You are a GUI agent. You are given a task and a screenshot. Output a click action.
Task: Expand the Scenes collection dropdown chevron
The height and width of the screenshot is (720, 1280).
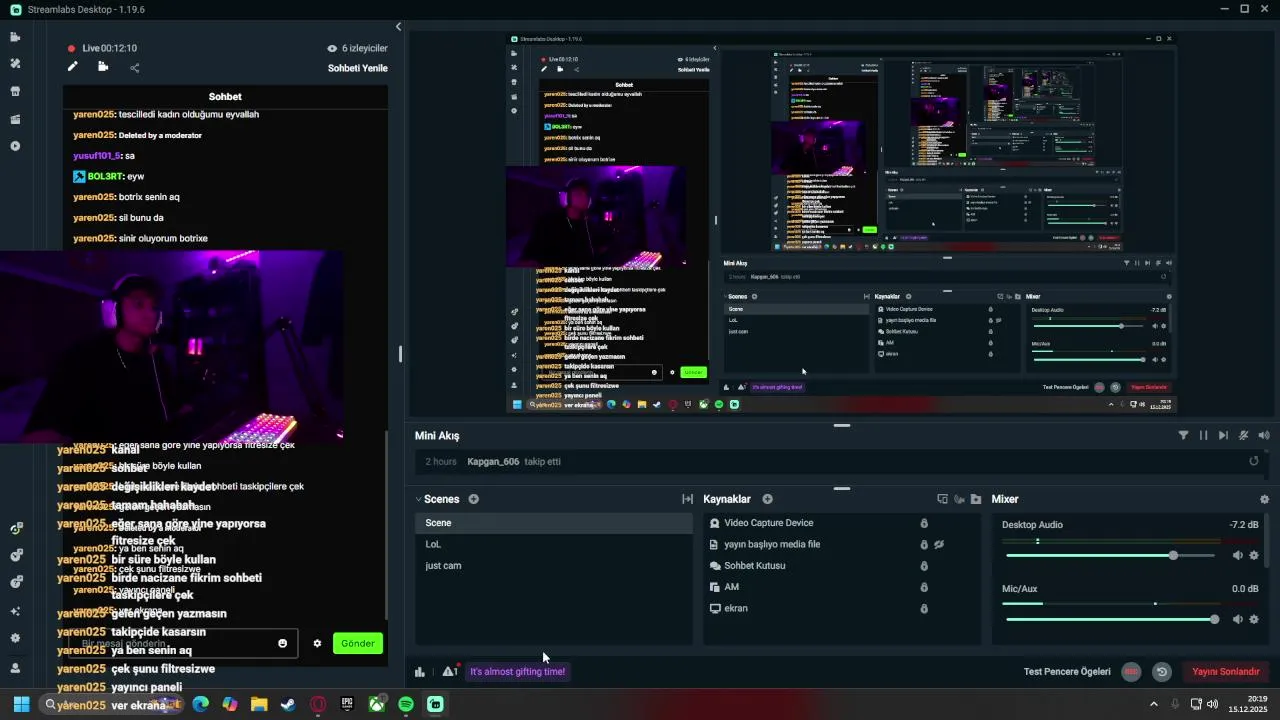coord(419,499)
